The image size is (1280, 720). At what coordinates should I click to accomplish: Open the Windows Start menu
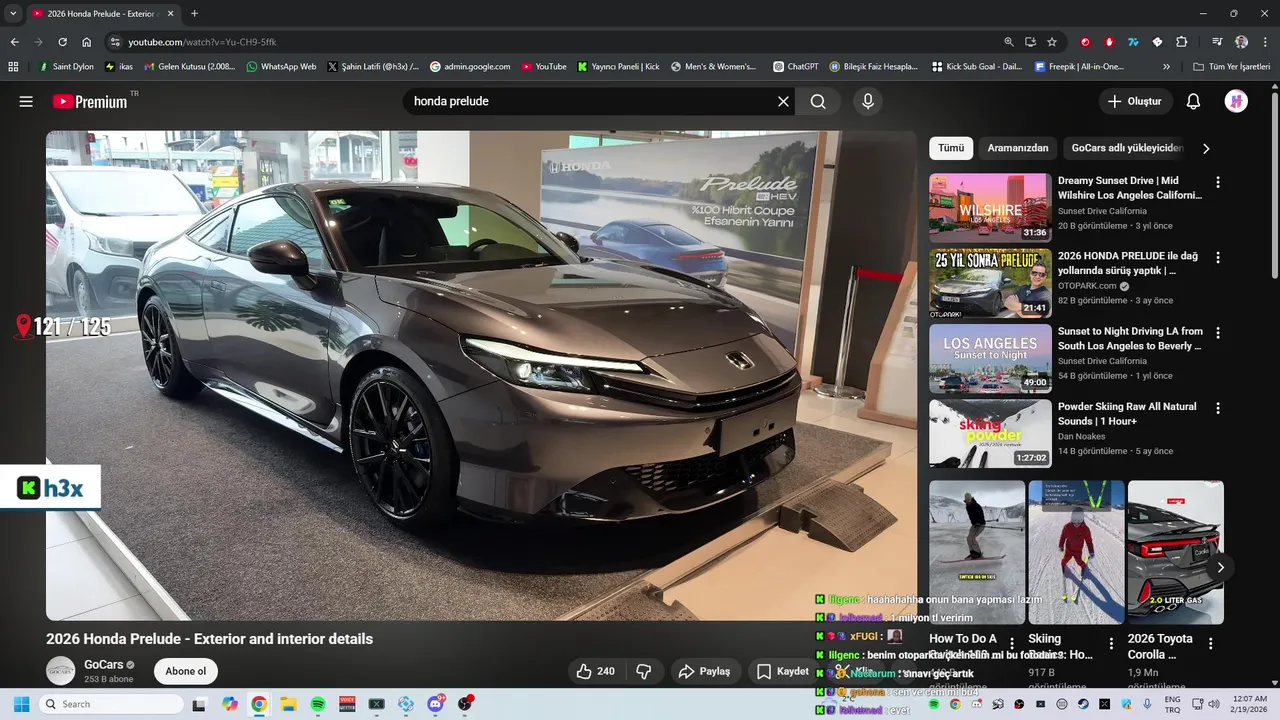pos(21,704)
